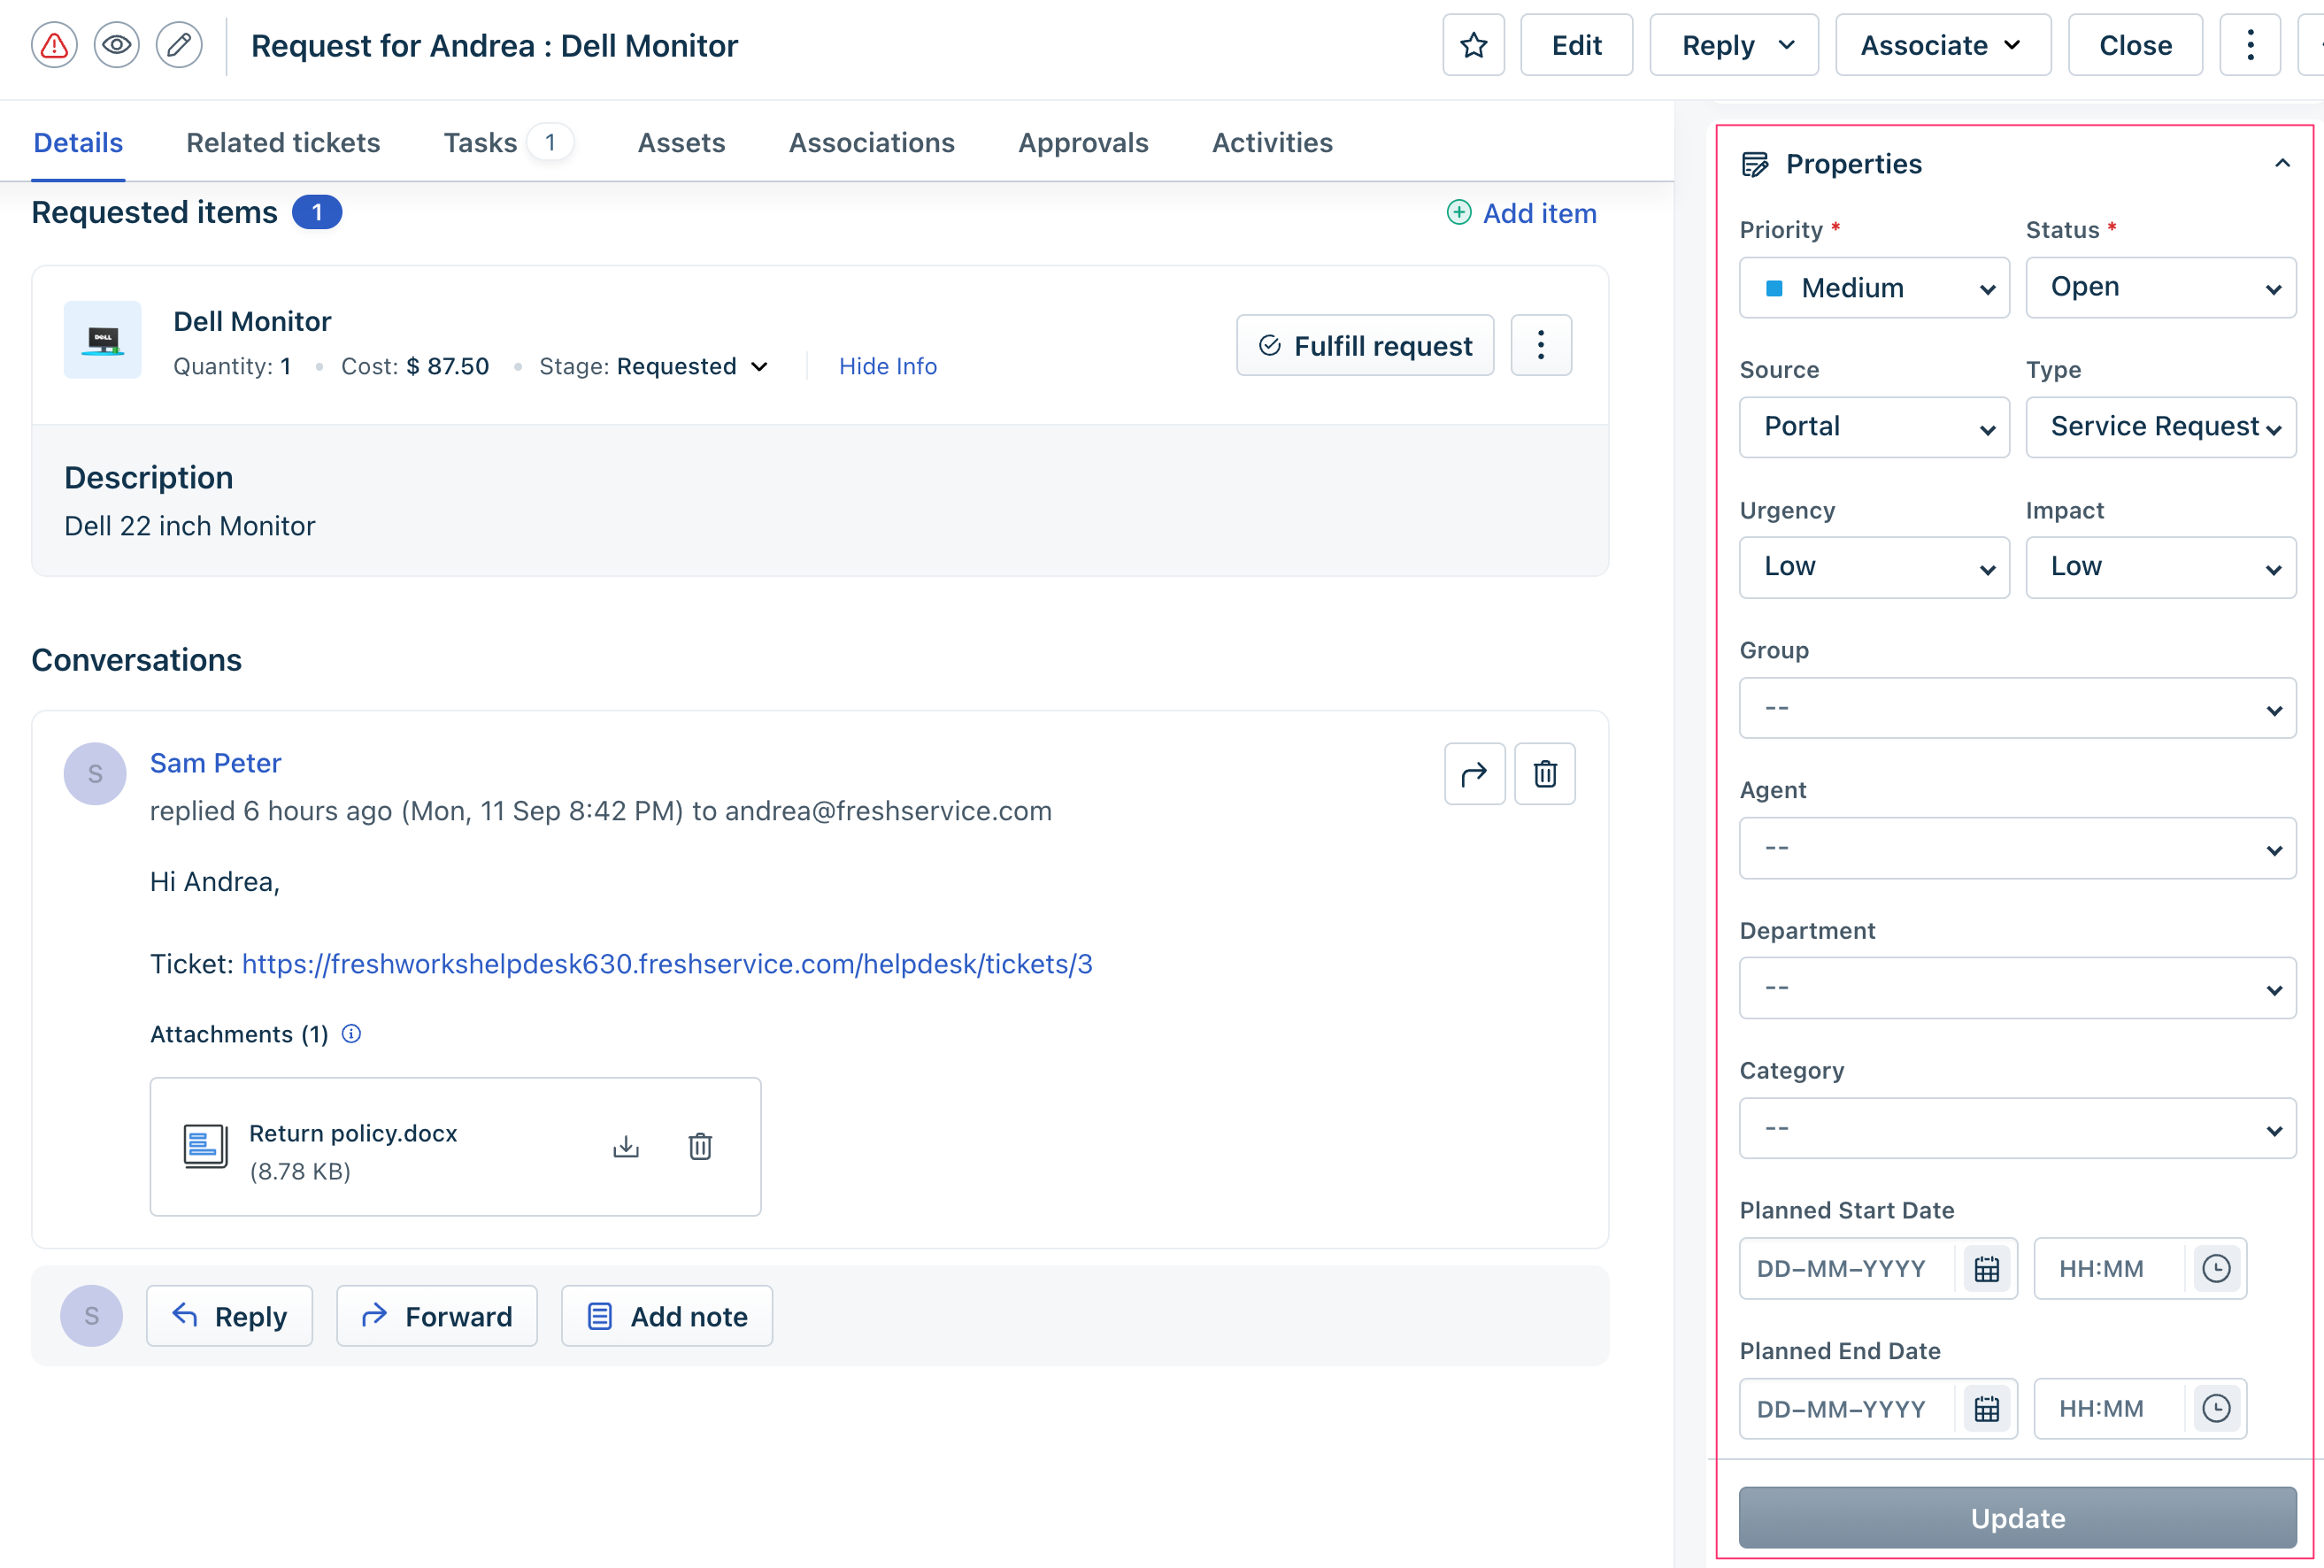Click the Fulfill request button
This screenshot has height=1568, width=2324.
click(x=1365, y=346)
